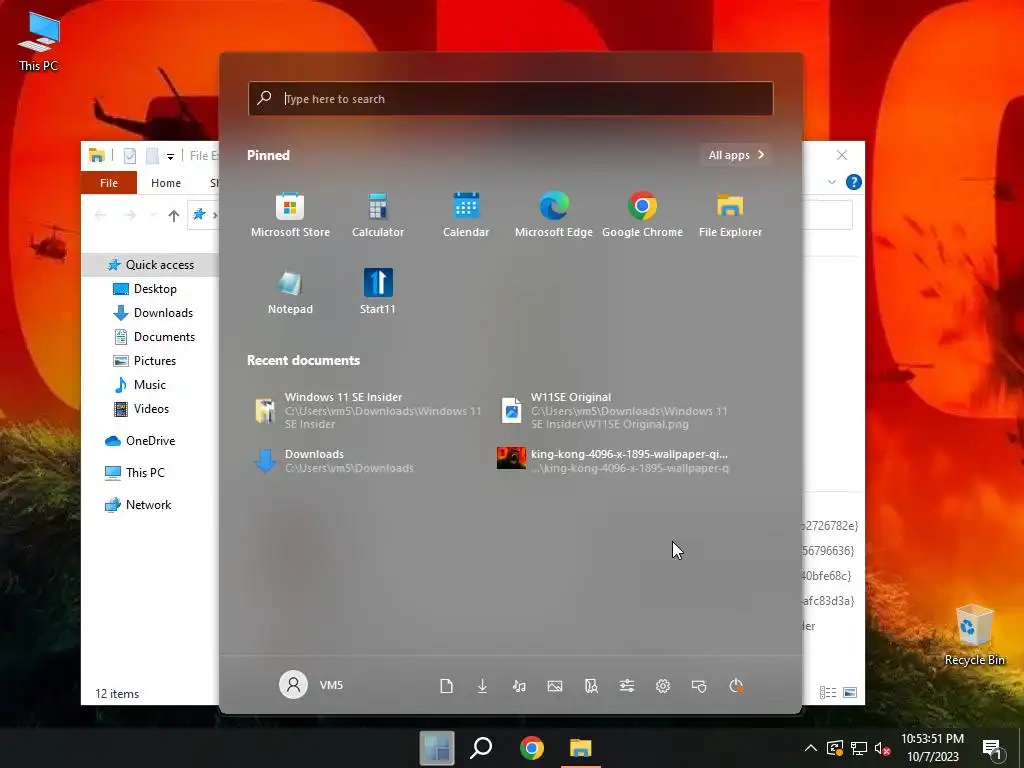Select Network in File Explorer sidebar

pos(150,505)
